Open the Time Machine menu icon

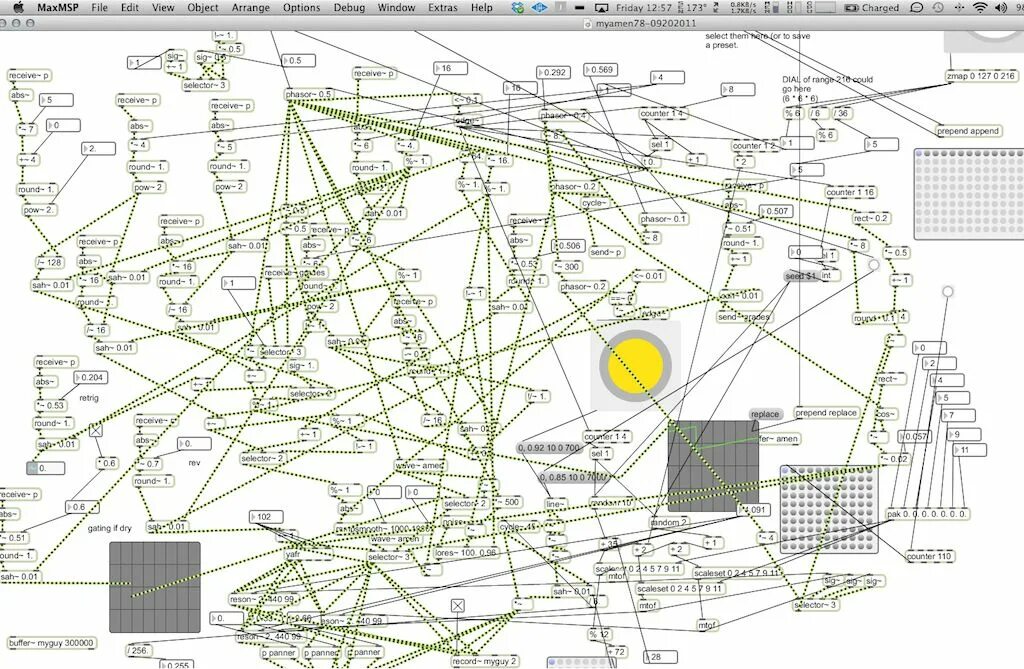pyautogui.click(x=938, y=8)
